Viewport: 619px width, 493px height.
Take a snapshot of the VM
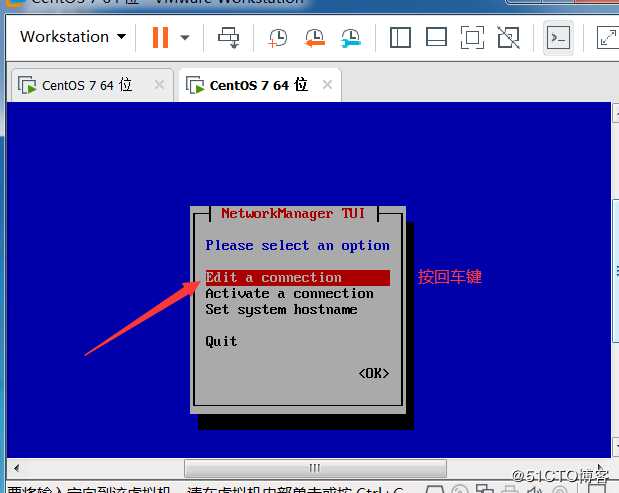pyautogui.click(x=278, y=38)
